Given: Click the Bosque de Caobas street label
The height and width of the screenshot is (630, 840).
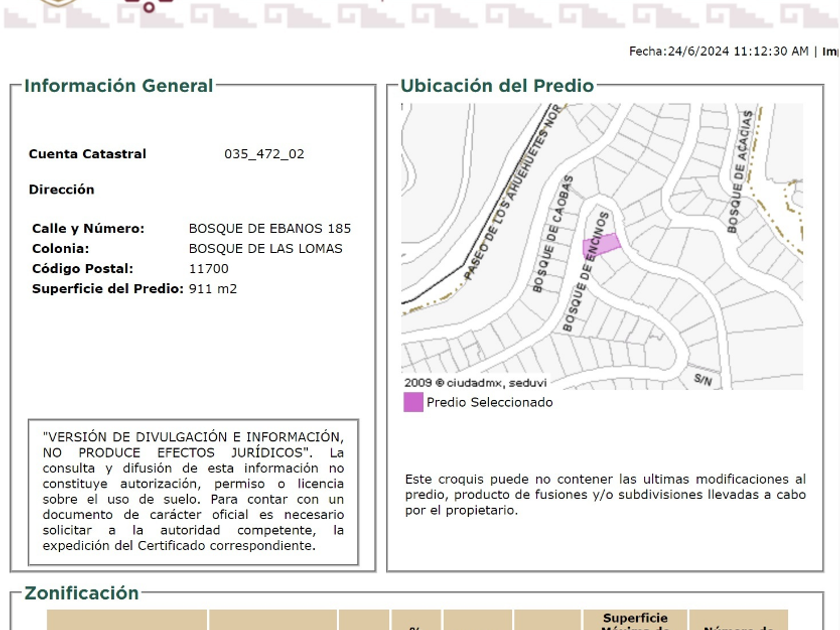Looking at the screenshot, I should [x=552, y=235].
